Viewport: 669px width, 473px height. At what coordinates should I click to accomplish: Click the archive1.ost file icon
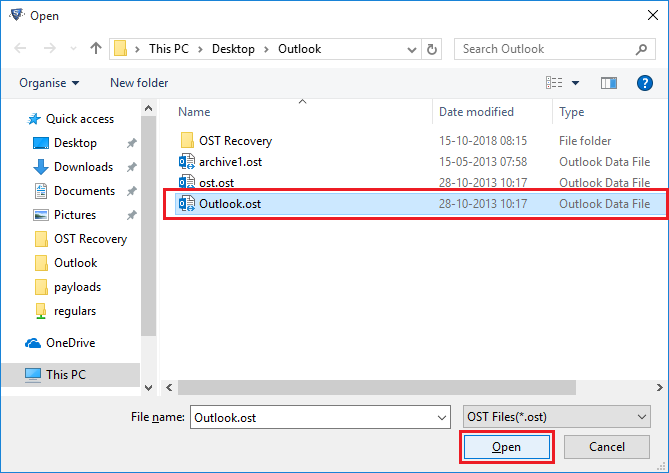point(186,162)
